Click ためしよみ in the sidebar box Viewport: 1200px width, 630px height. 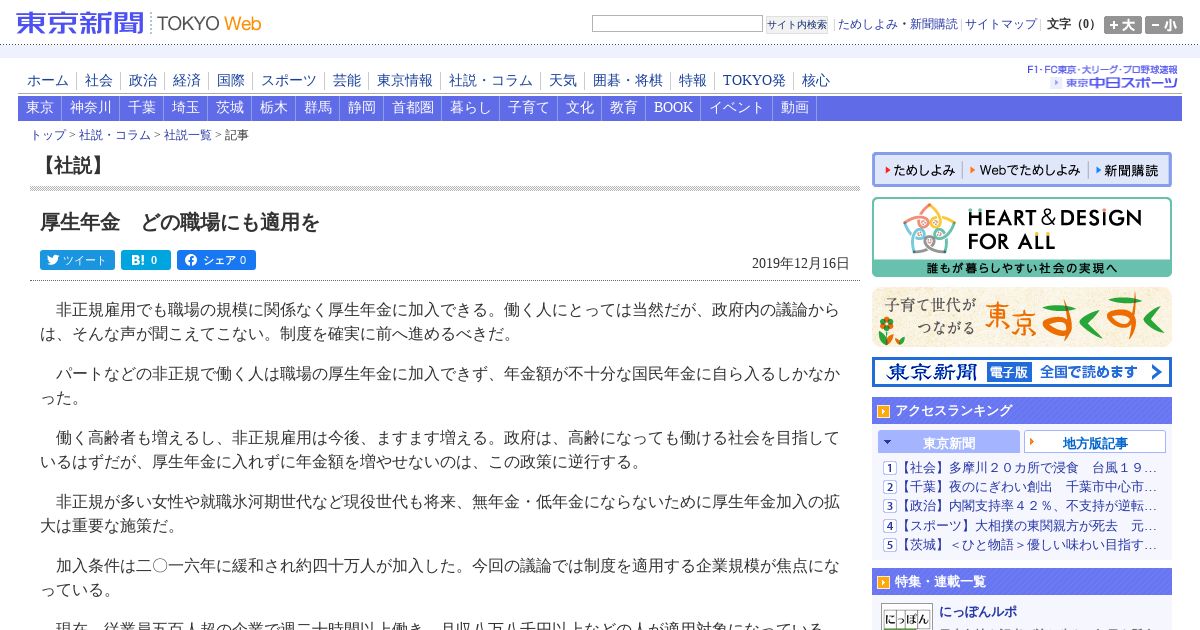tap(920, 170)
